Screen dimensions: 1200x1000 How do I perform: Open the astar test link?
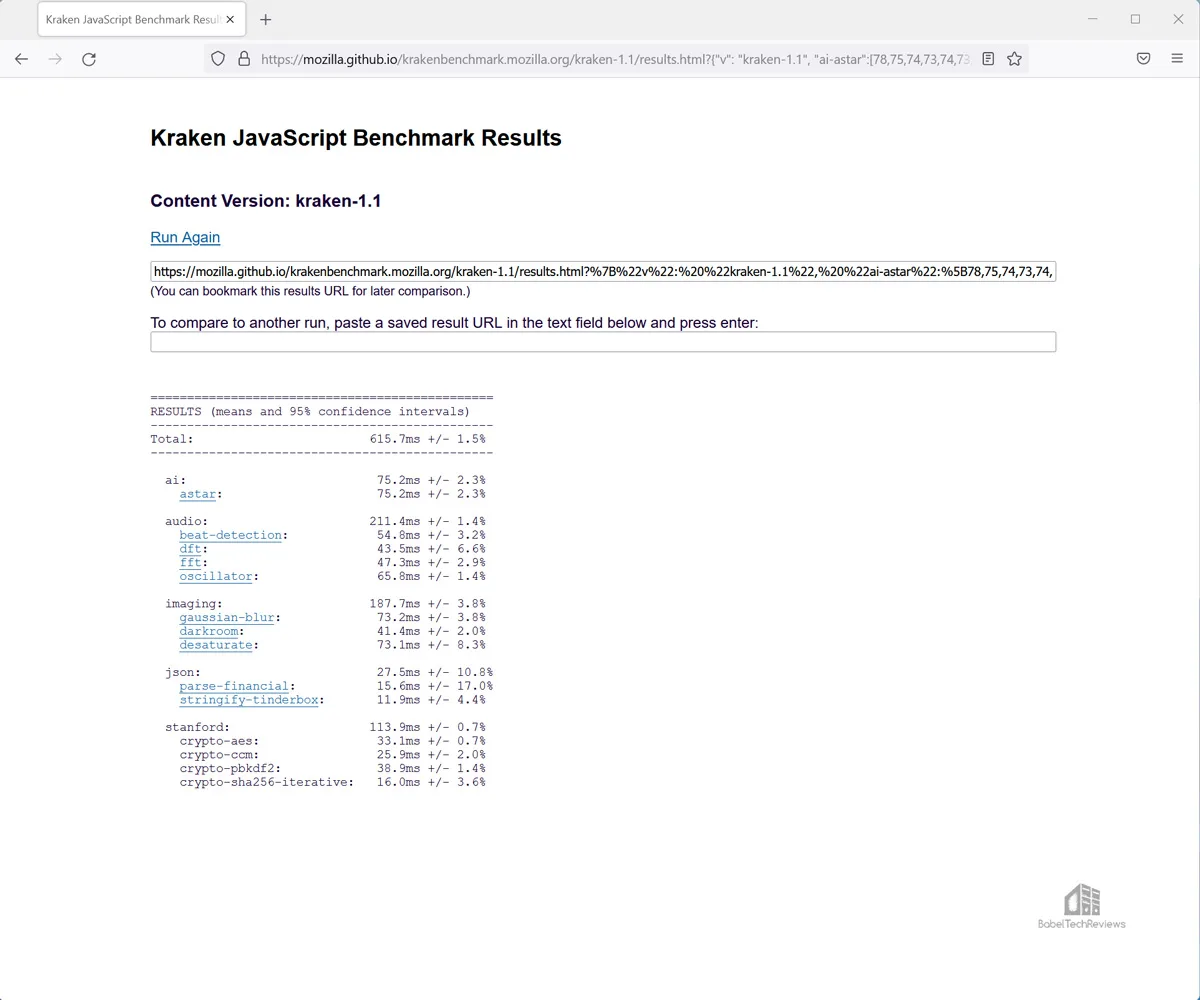pyautogui.click(x=198, y=494)
